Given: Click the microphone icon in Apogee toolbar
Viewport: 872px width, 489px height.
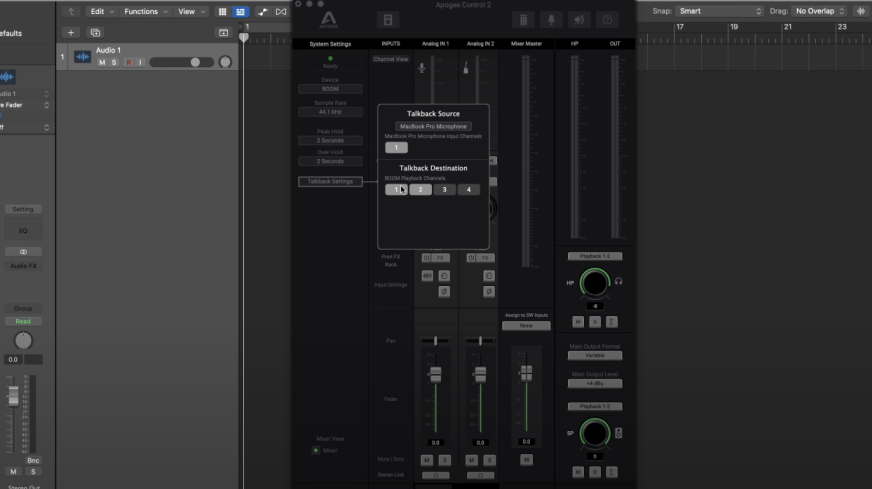Looking at the screenshot, I should [550, 20].
